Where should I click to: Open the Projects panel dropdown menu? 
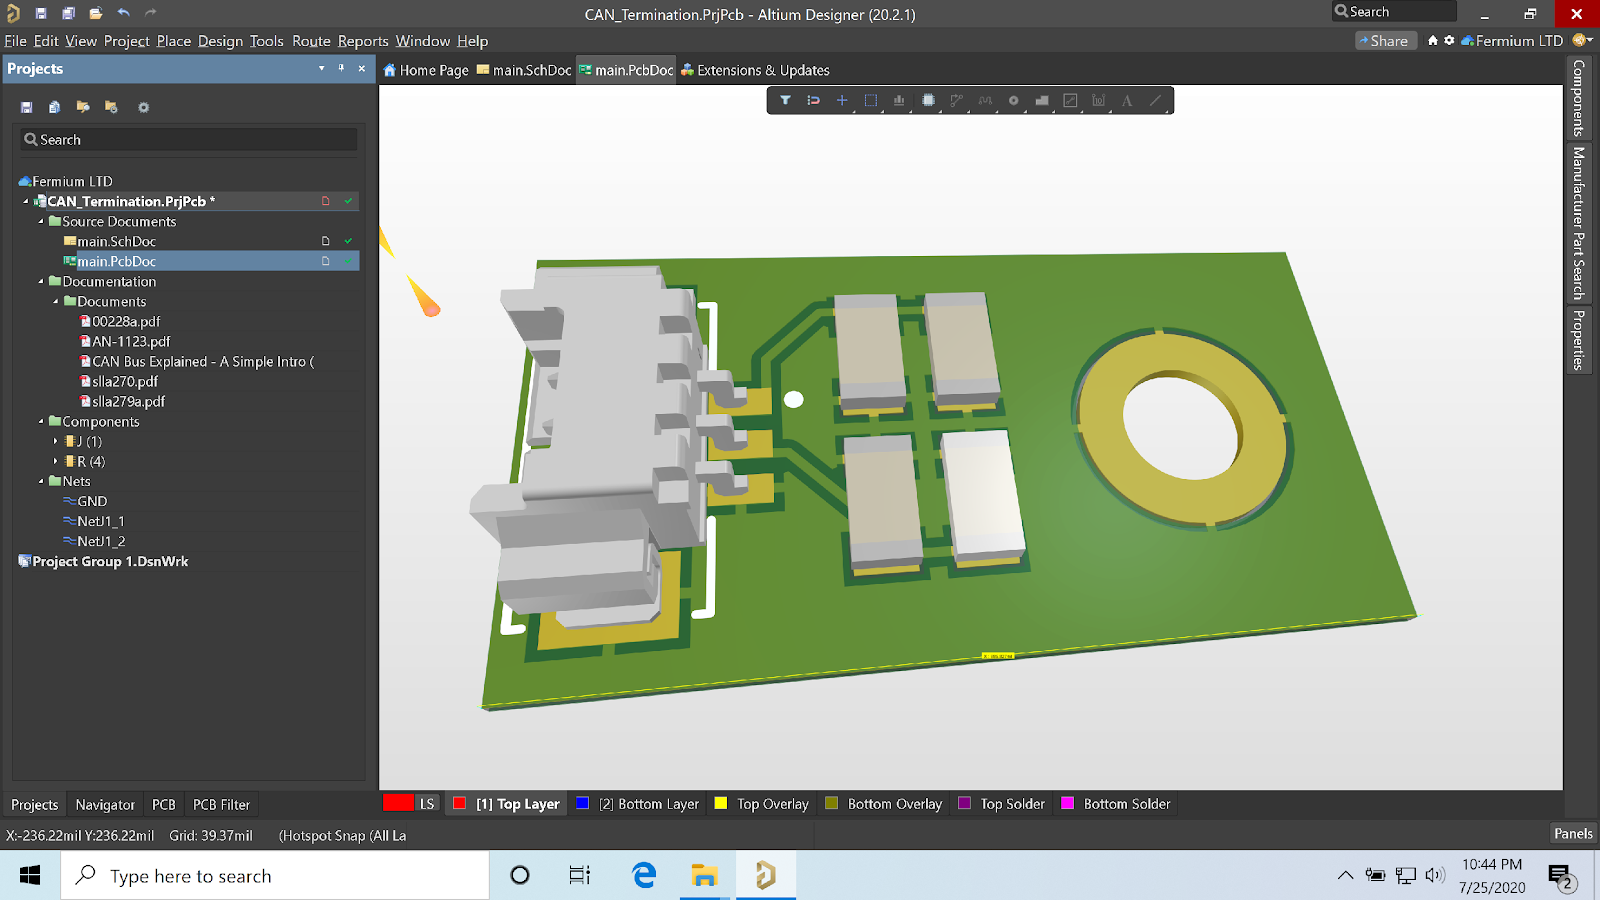click(321, 68)
